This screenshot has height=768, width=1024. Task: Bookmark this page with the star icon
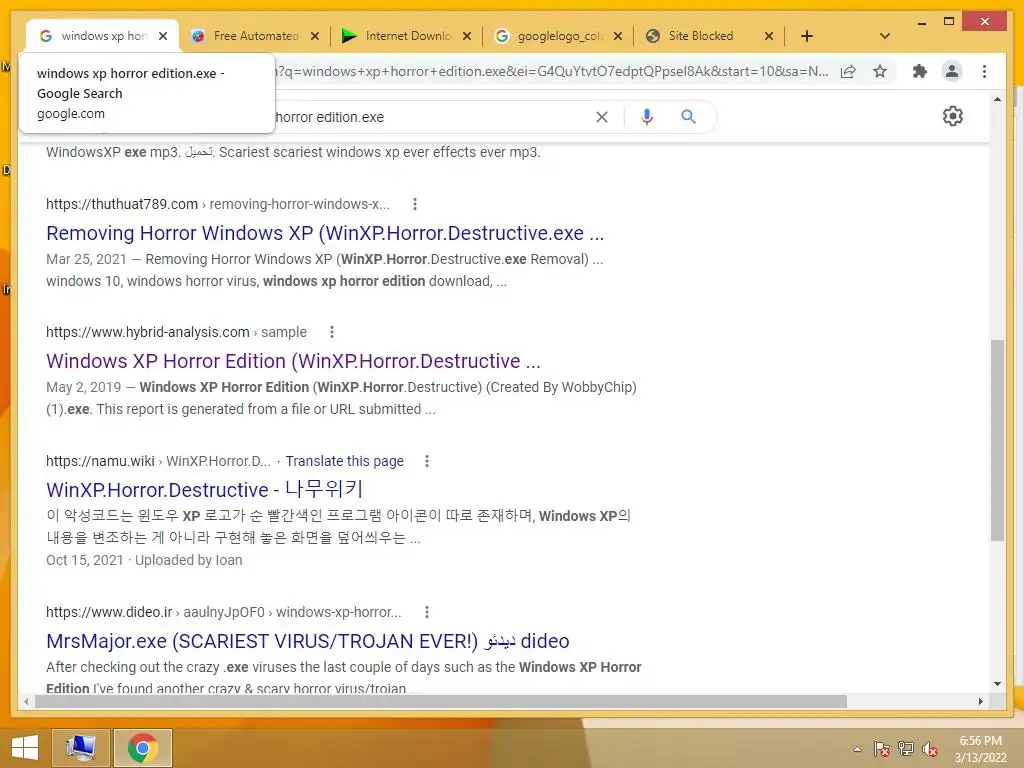point(880,71)
